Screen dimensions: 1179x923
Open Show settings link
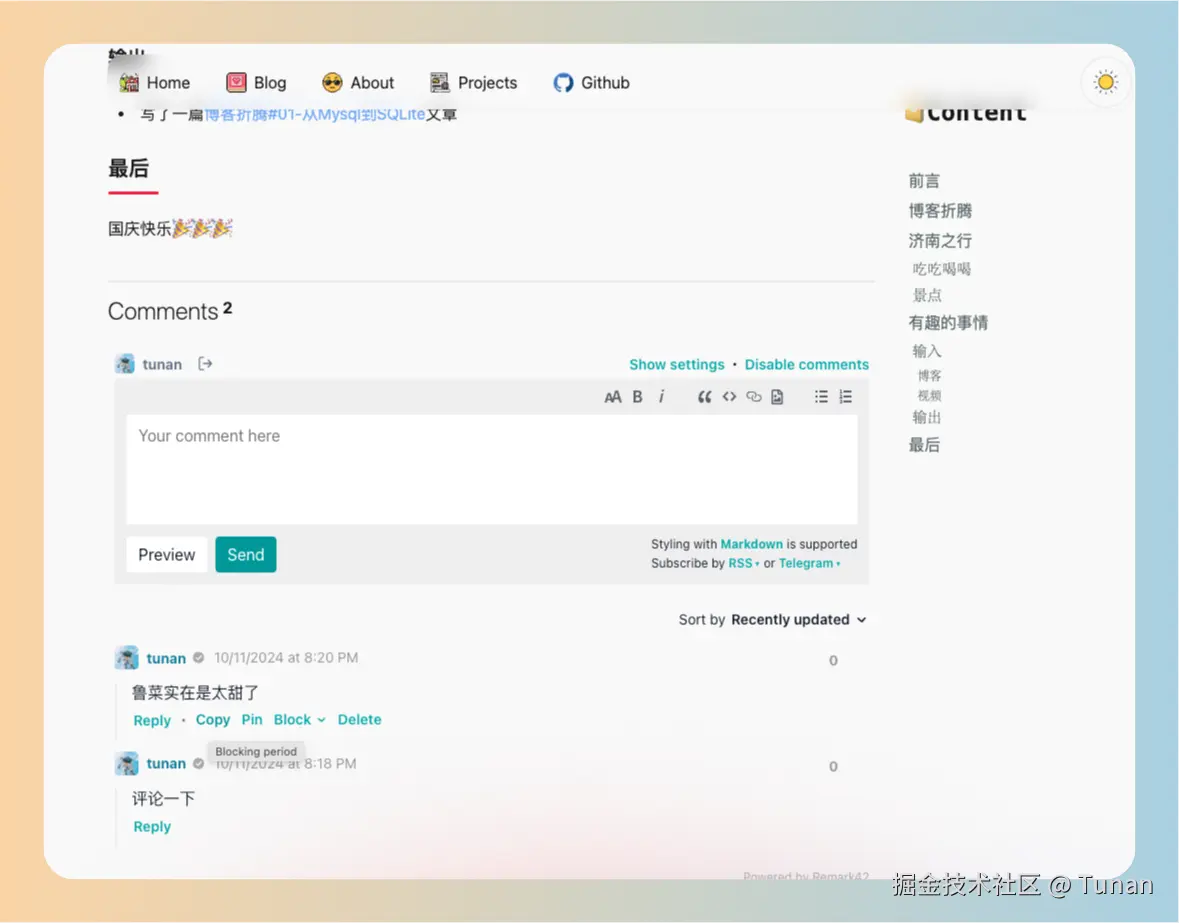pos(677,365)
